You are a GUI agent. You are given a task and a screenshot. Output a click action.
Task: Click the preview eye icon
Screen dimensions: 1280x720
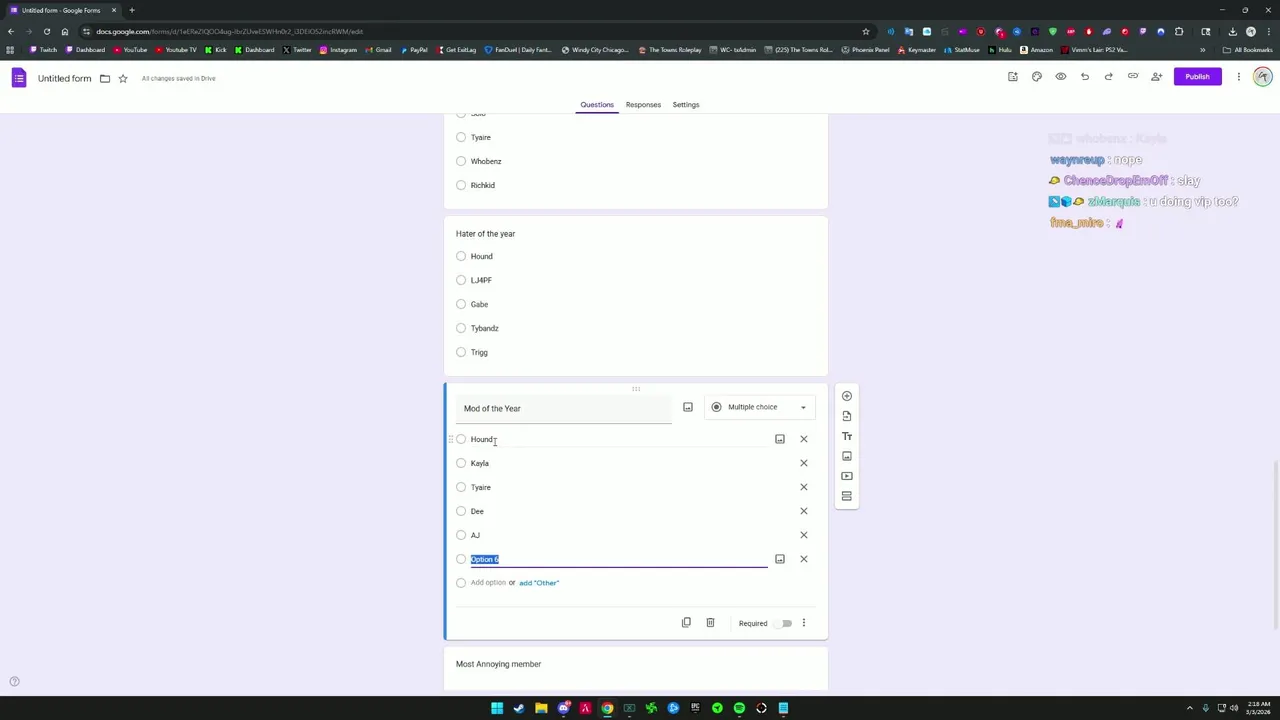(1061, 77)
